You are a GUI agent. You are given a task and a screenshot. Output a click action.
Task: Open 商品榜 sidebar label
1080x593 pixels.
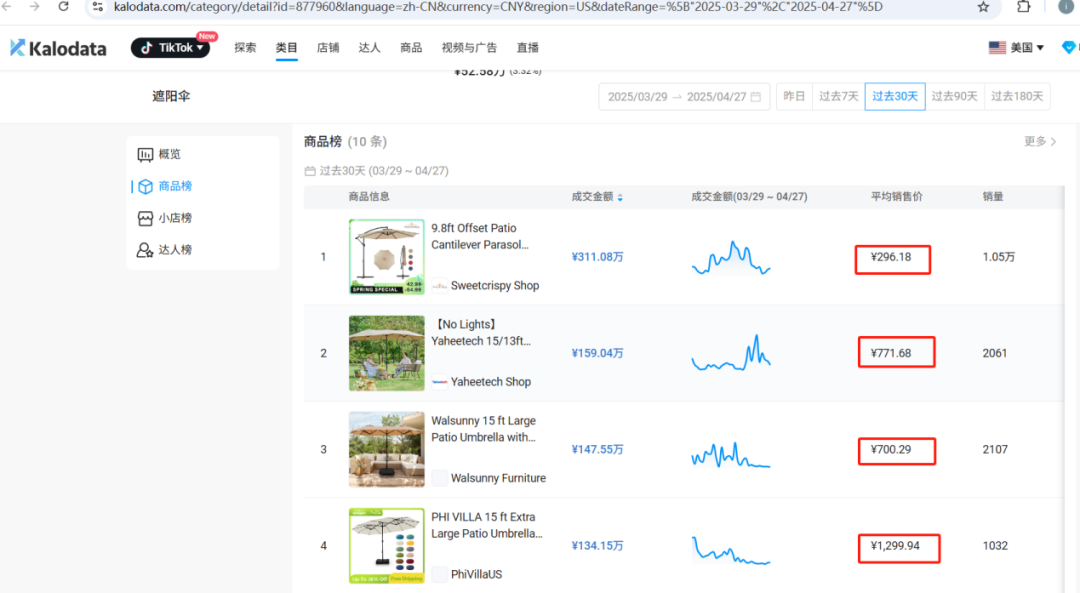[x=175, y=186]
